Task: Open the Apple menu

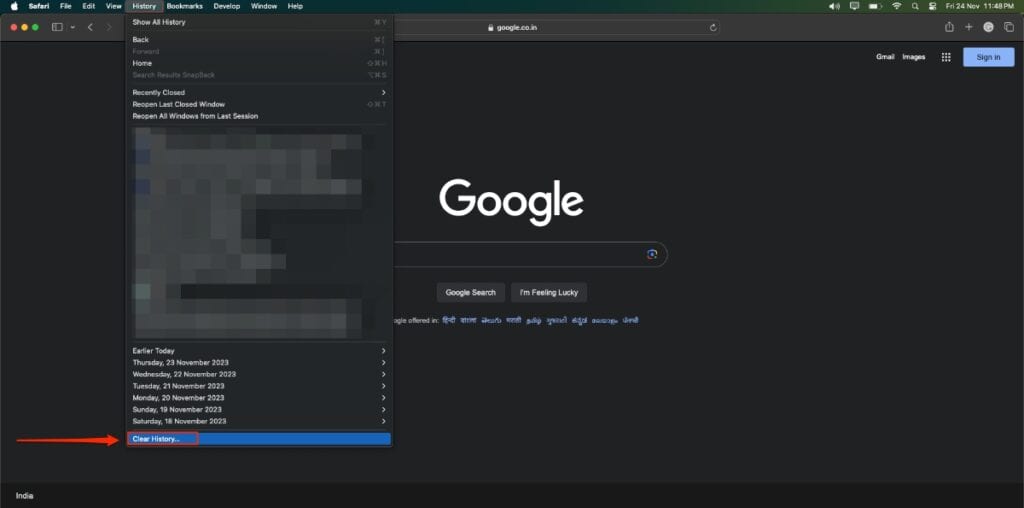Action: coord(14,6)
